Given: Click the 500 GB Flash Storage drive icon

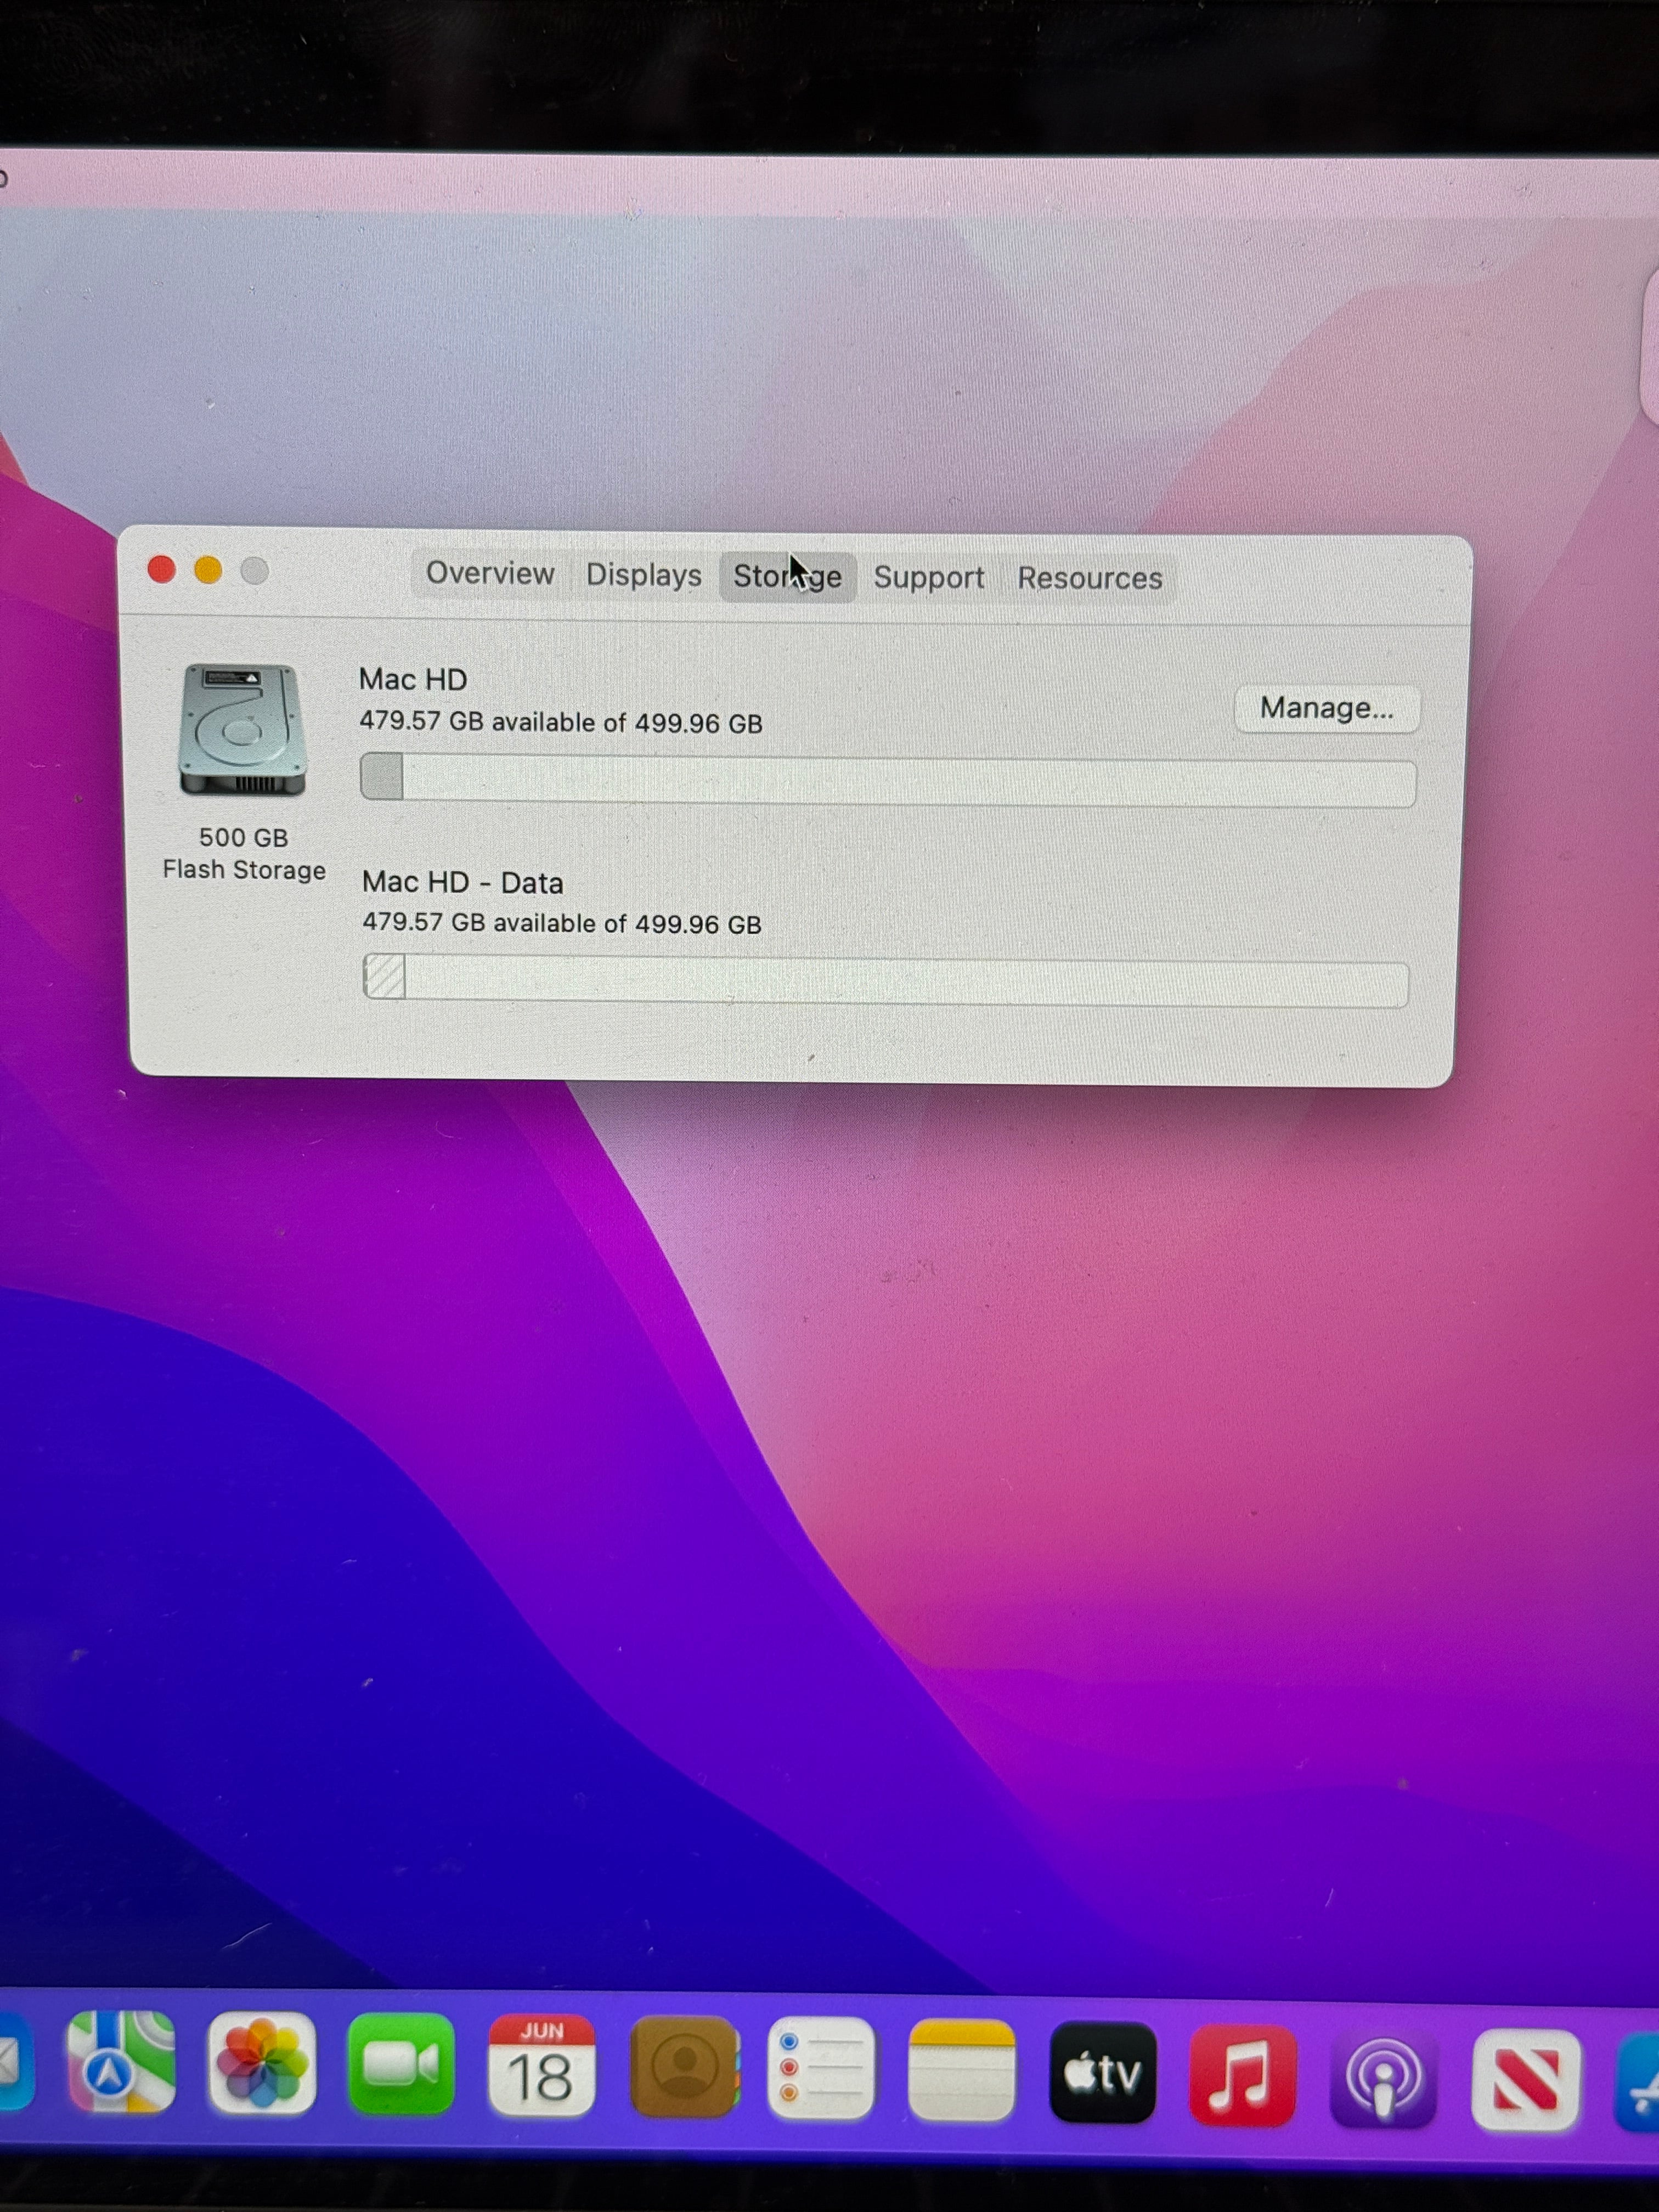Looking at the screenshot, I should click(x=243, y=731).
